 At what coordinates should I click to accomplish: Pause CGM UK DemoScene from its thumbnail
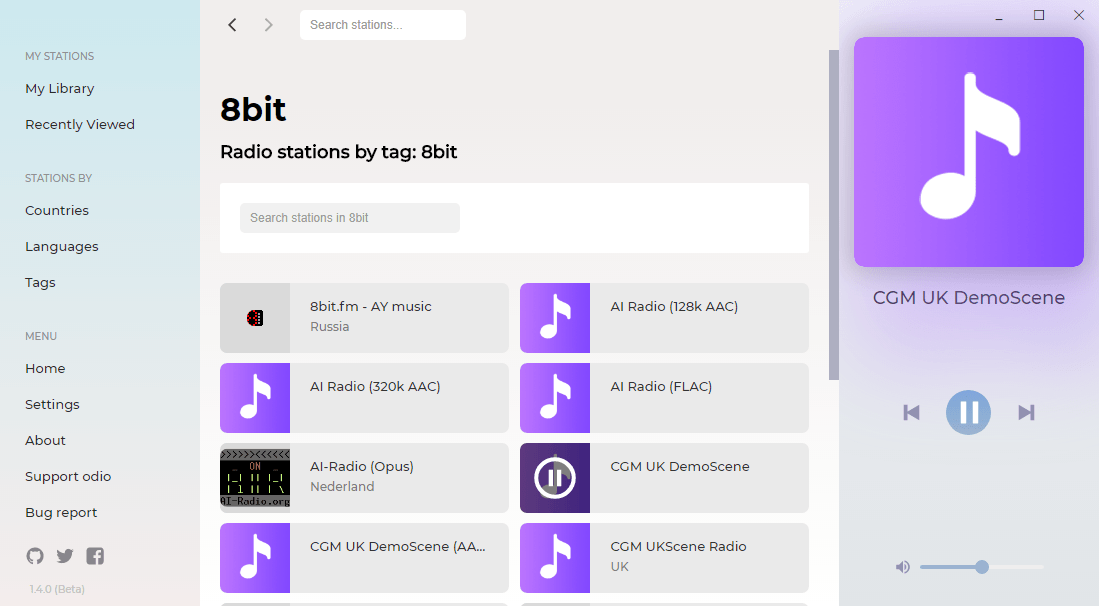(x=555, y=478)
